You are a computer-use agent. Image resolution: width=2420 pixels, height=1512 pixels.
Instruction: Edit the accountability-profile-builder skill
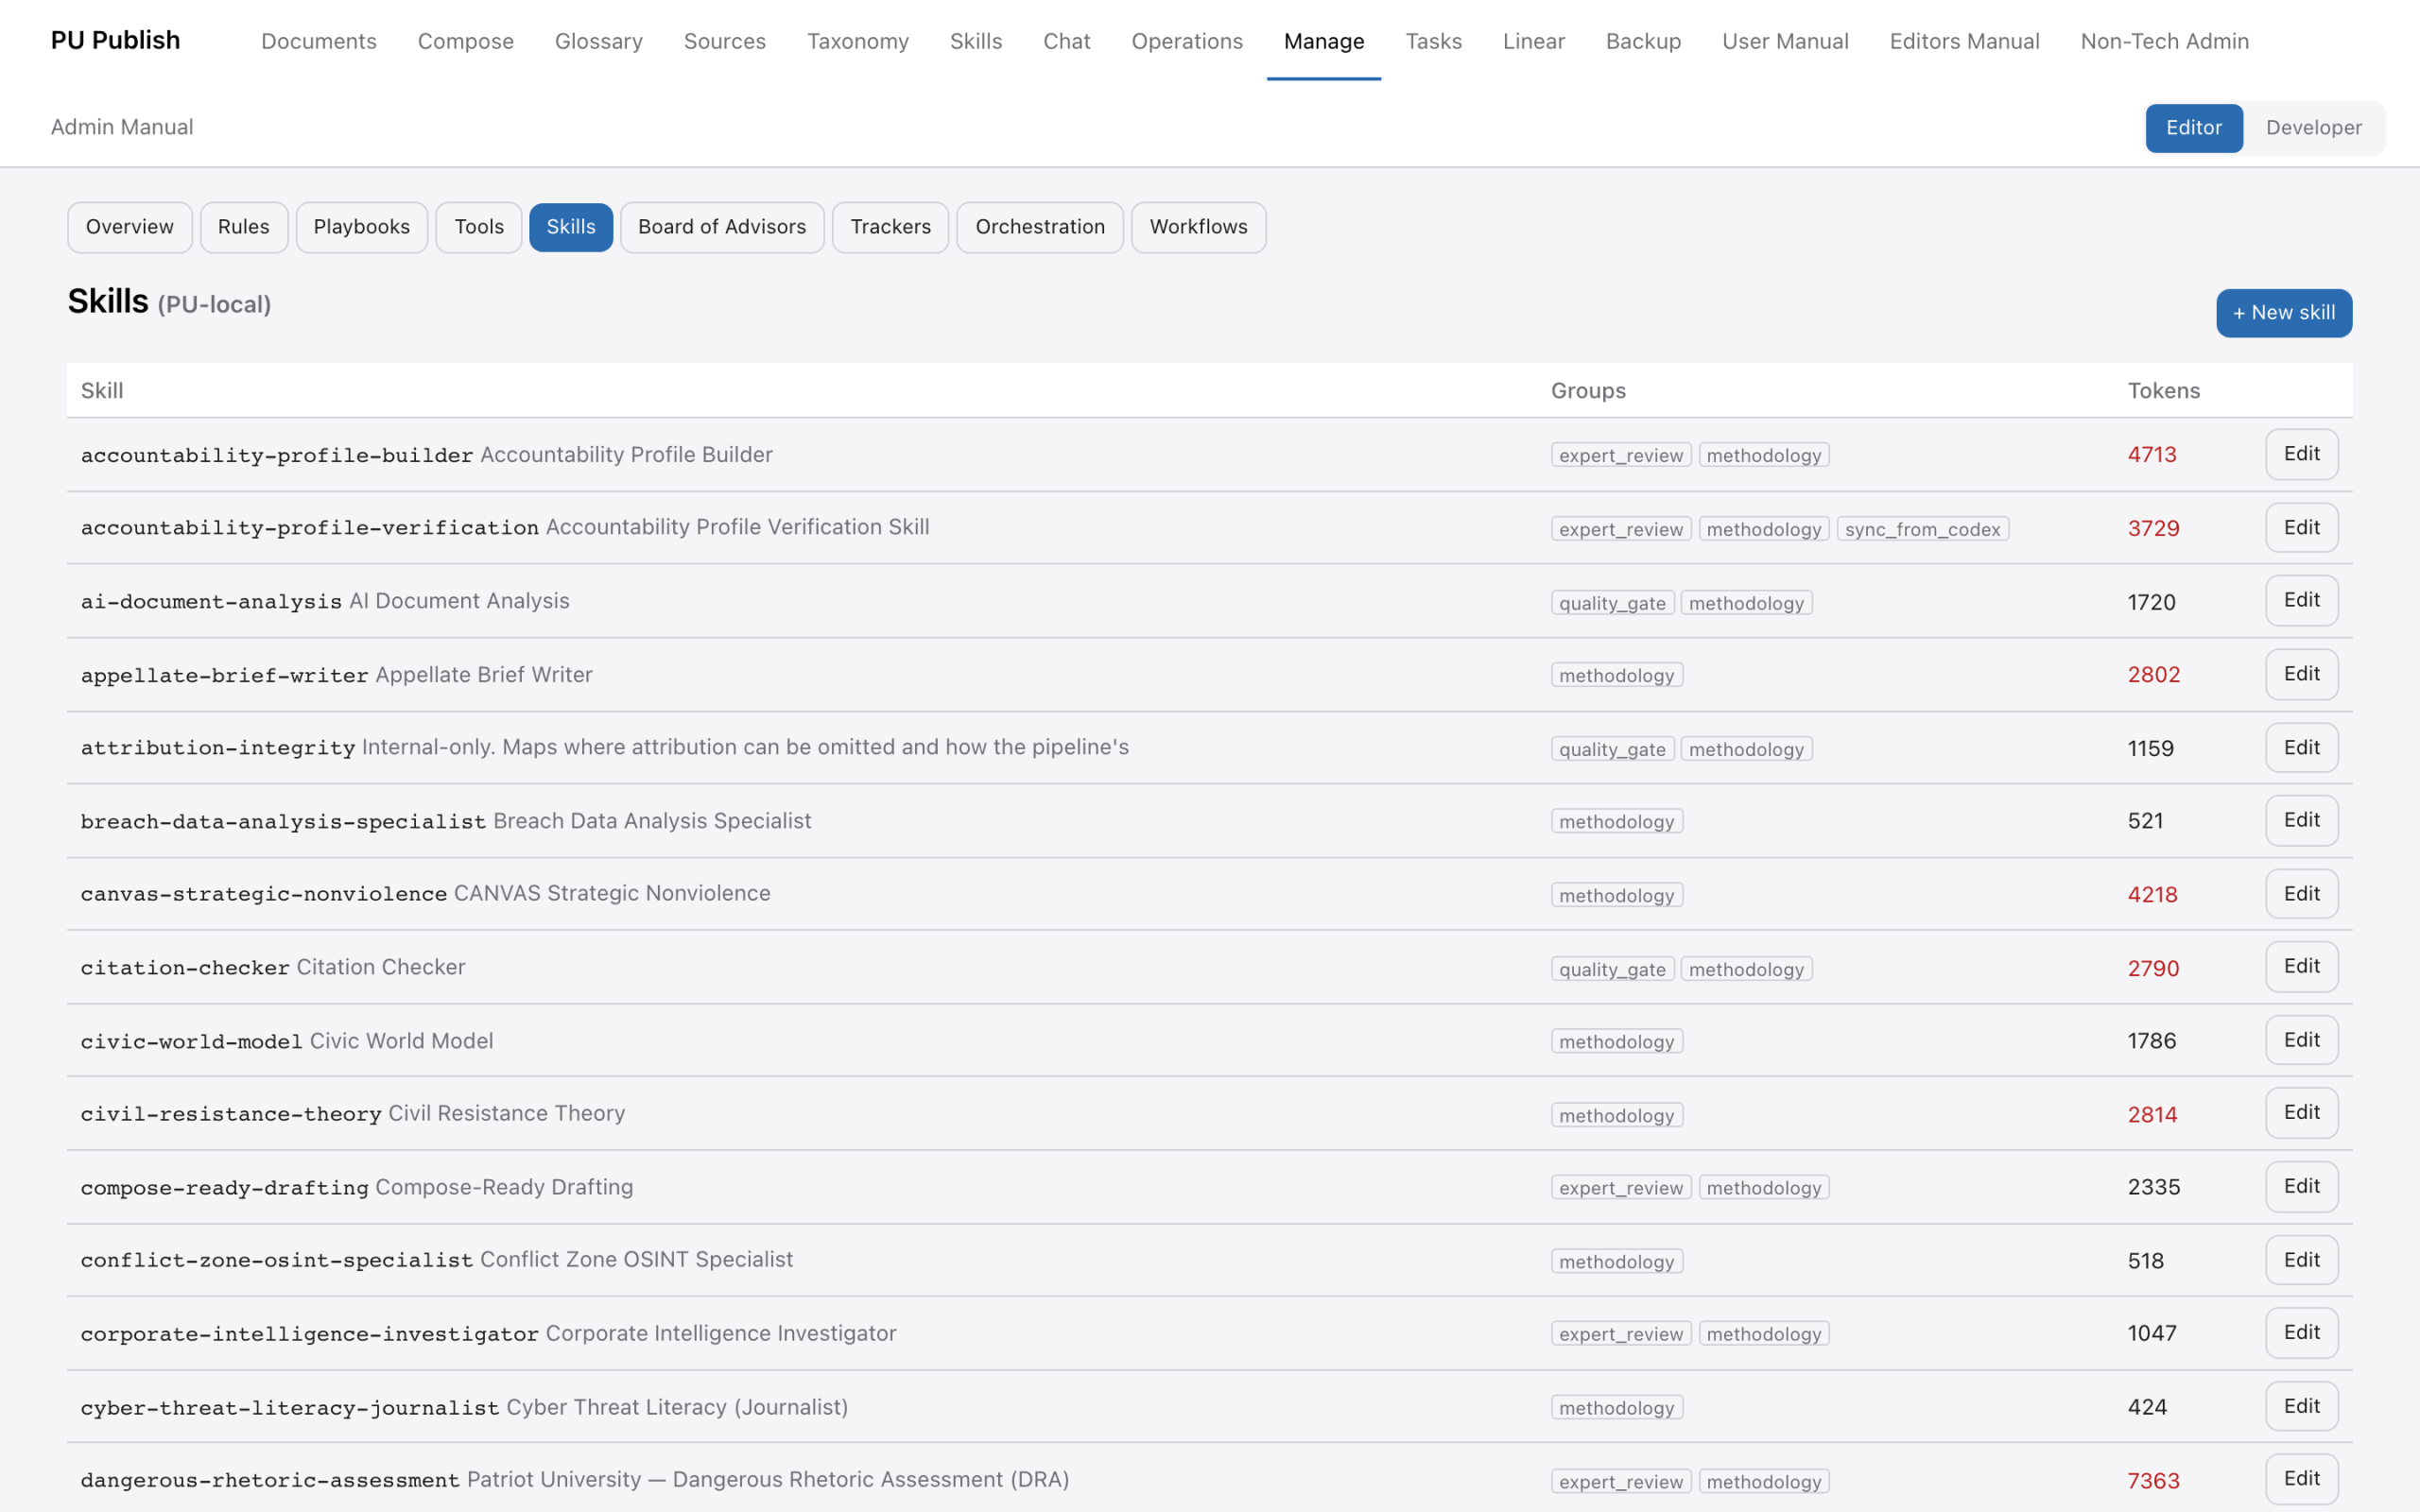click(x=2301, y=454)
